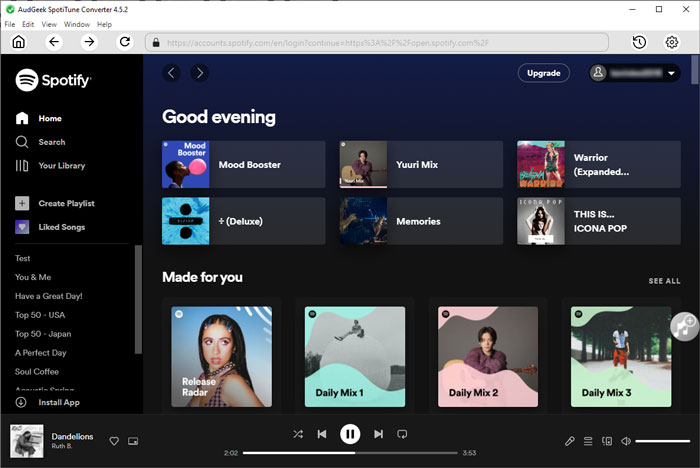Open the Warrior (Expanded...) album tile
Image resolution: width=700 pixels, height=468 pixels.
(x=599, y=164)
